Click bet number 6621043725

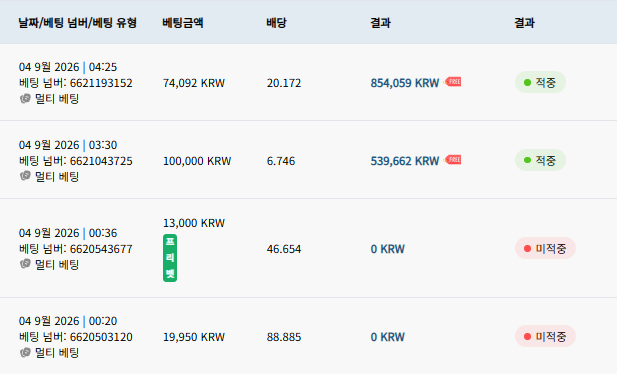pyautogui.click(x=101, y=161)
